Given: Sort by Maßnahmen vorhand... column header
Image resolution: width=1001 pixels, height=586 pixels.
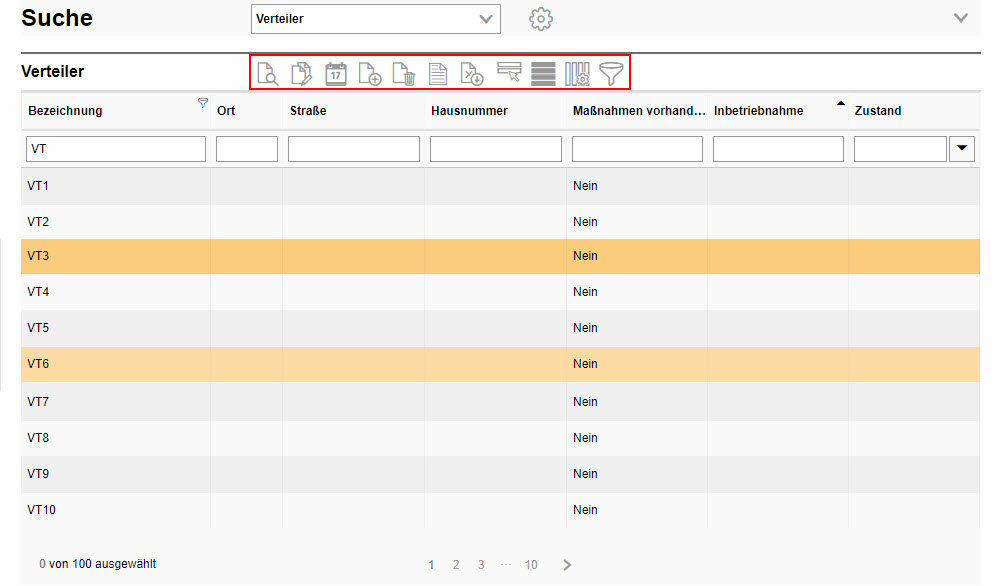Looking at the screenshot, I should (x=639, y=110).
